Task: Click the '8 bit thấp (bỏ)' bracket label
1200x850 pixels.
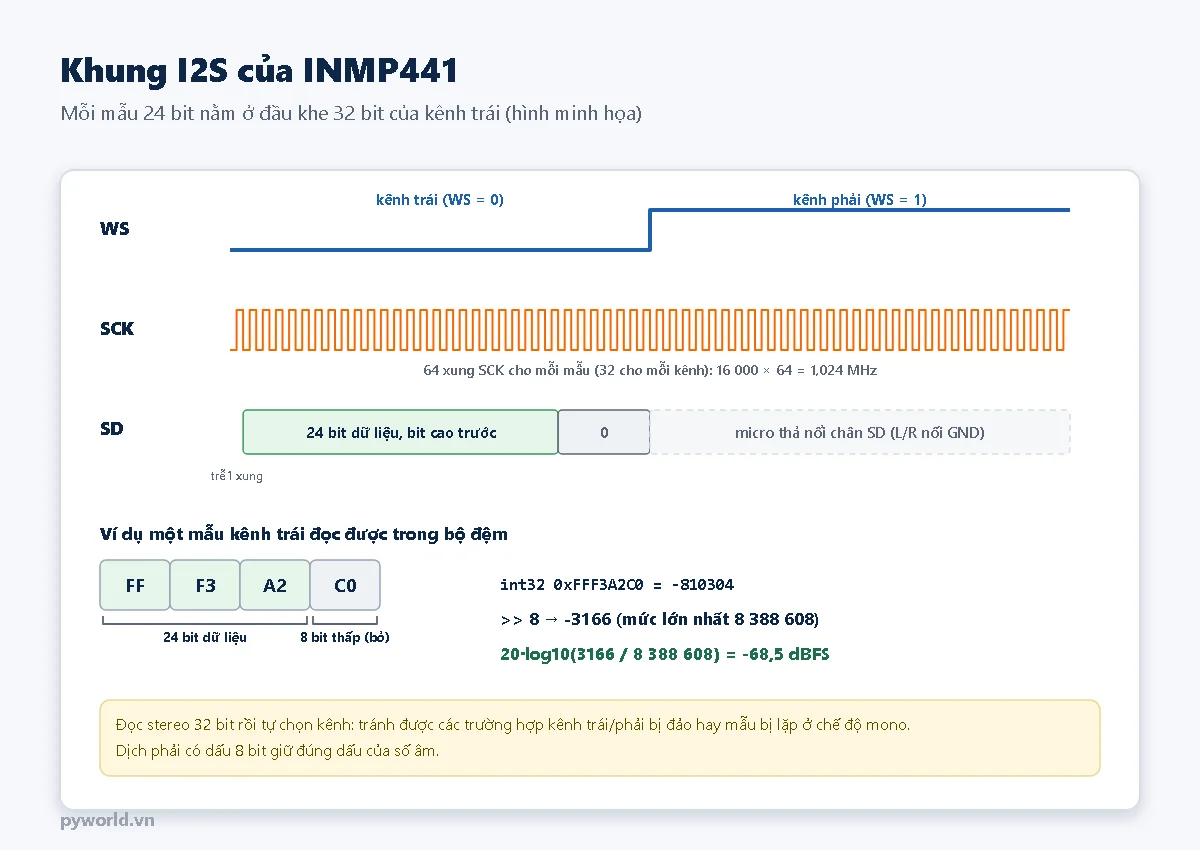Action: point(345,638)
